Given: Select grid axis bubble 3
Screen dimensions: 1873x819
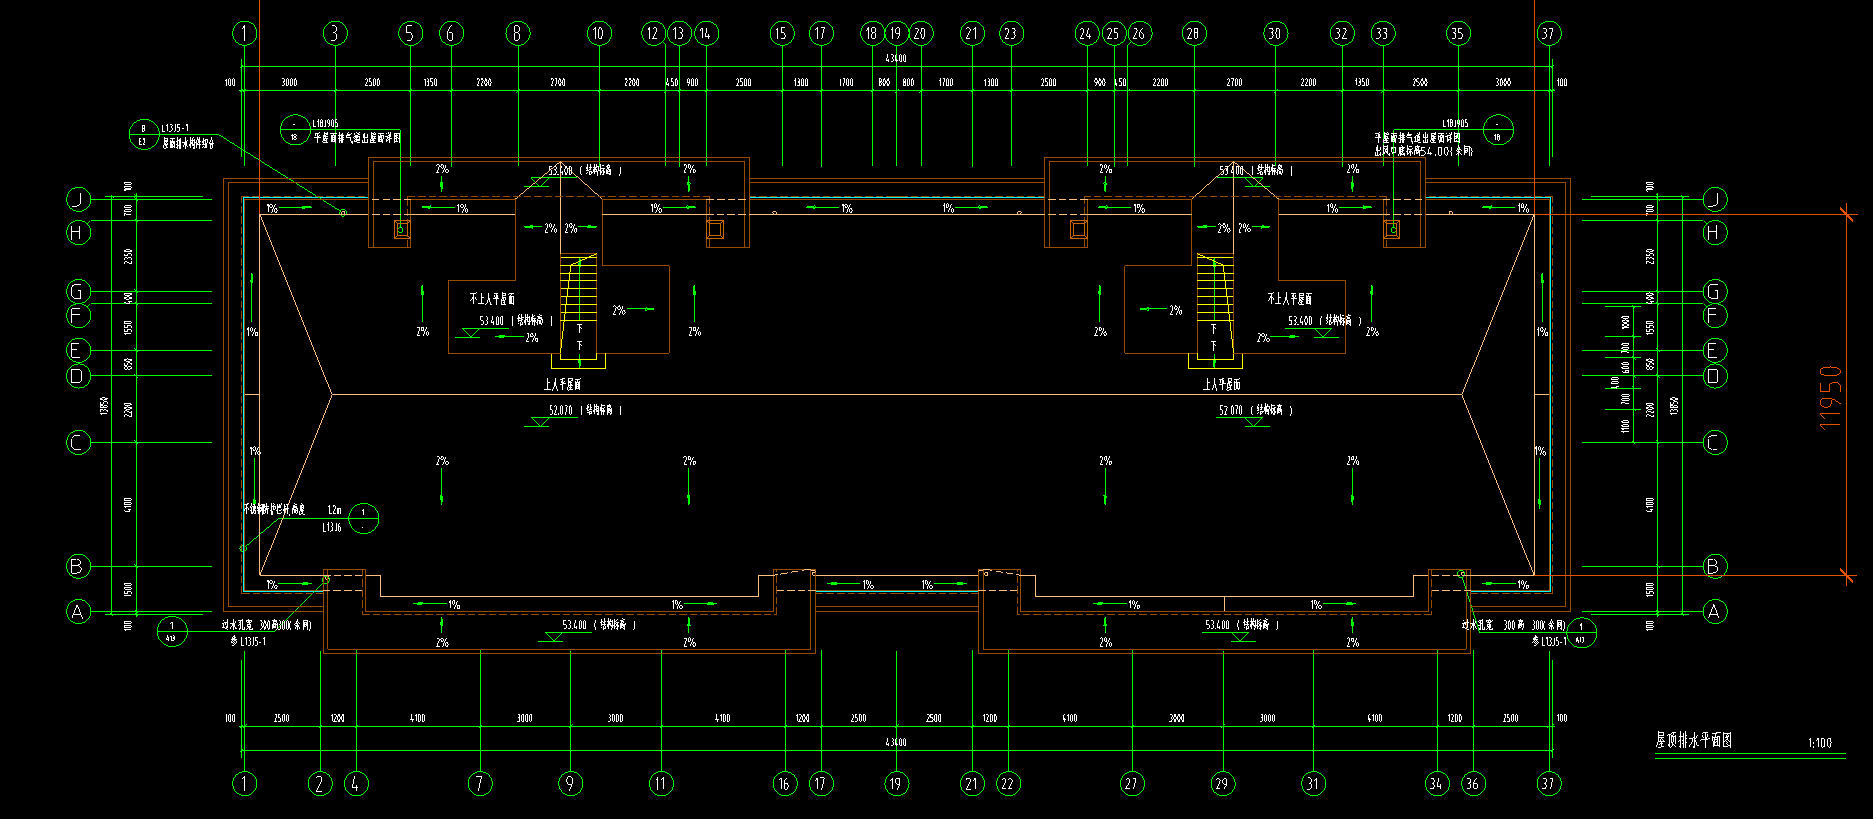Looking at the screenshot, I should coord(335,33).
